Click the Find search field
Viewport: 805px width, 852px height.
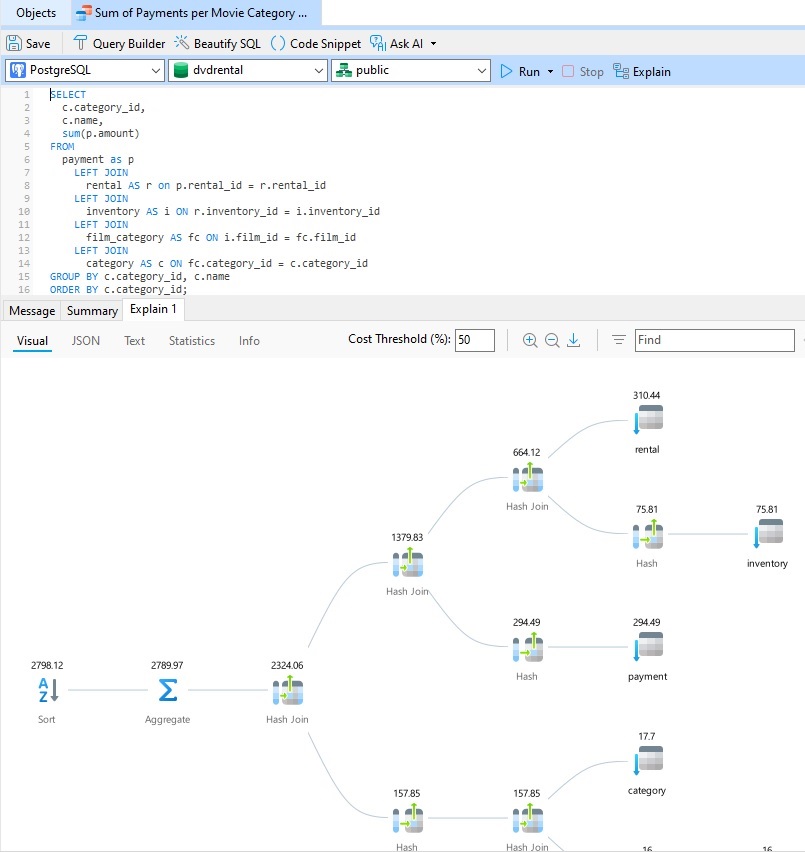(x=715, y=340)
